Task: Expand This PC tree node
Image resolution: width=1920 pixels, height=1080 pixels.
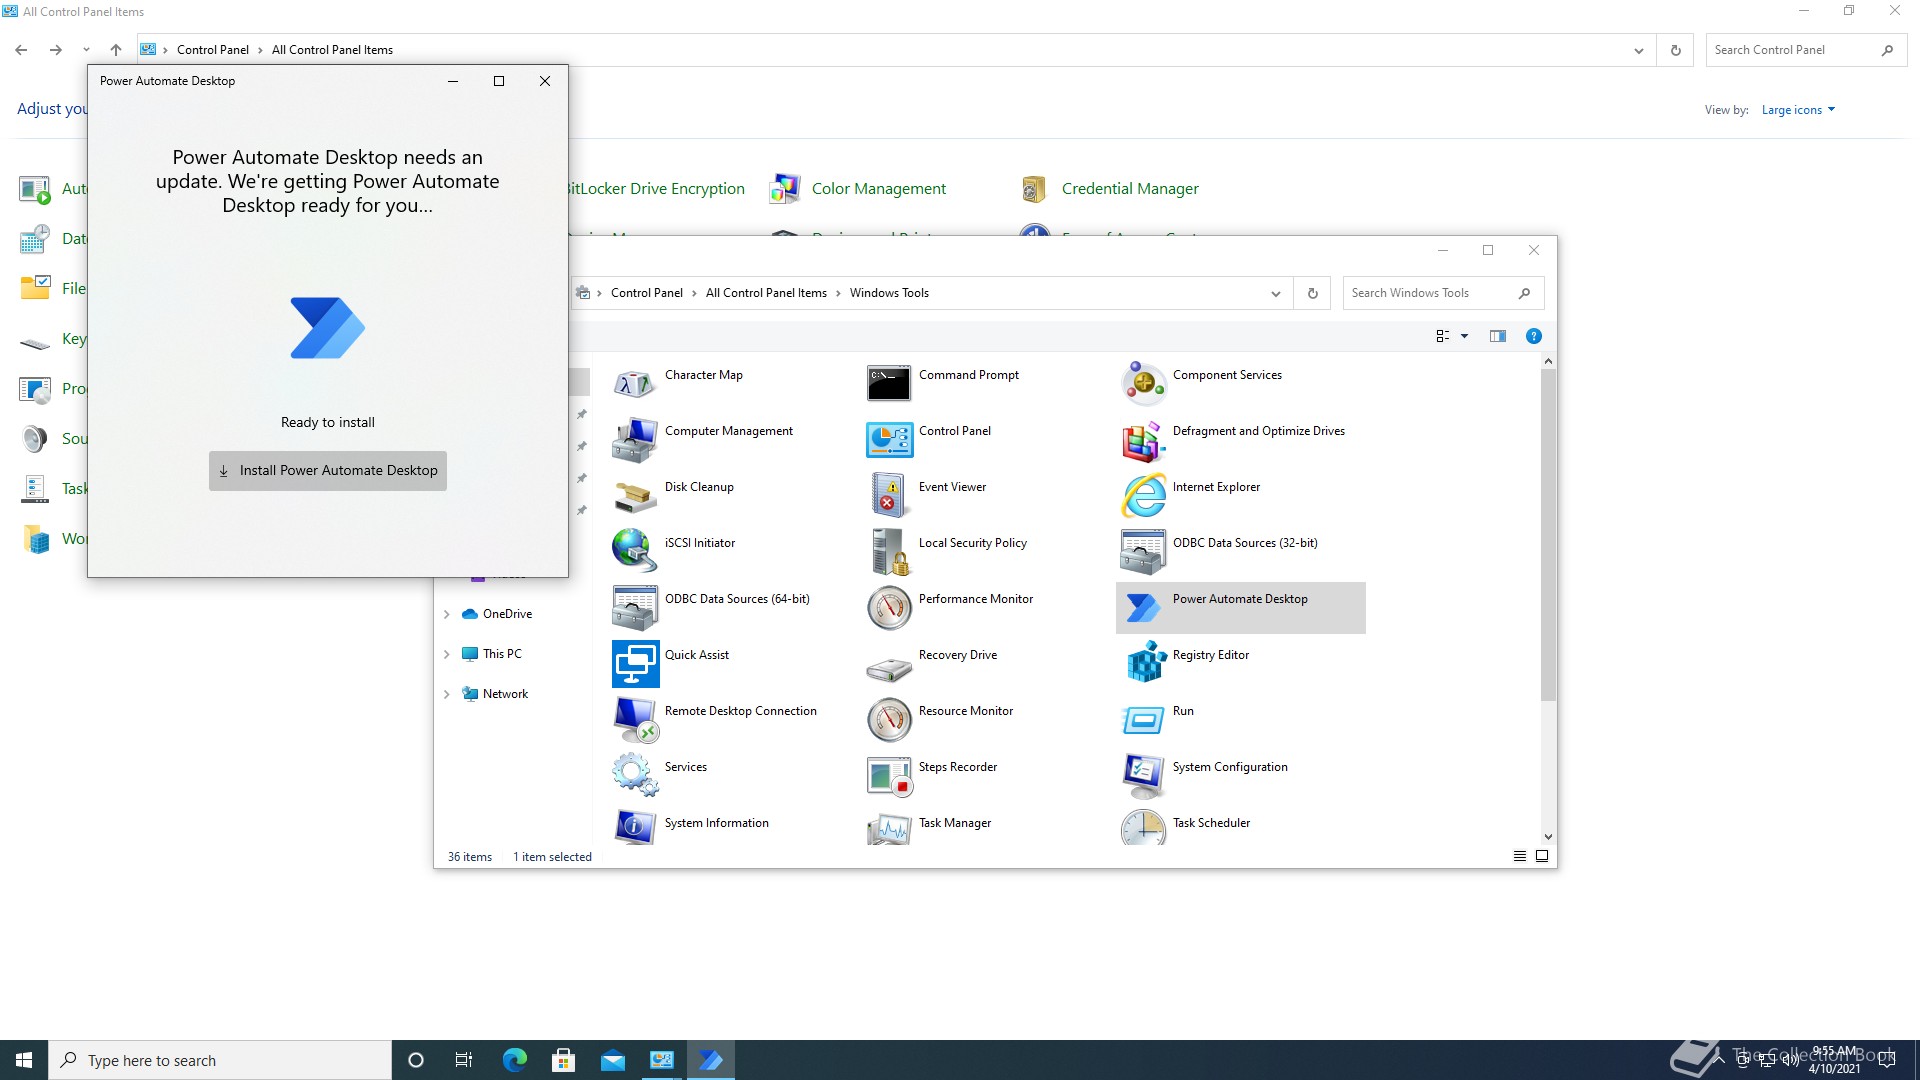Action: point(447,654)
